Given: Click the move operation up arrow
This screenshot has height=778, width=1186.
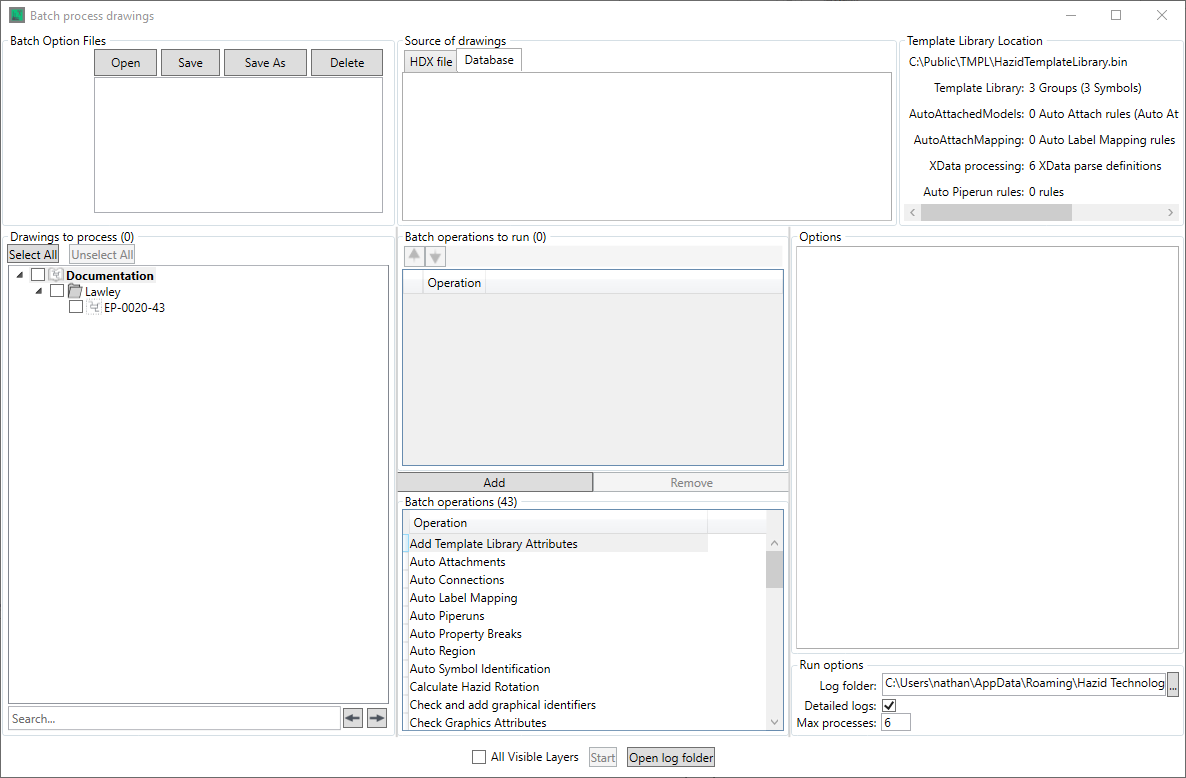Looking at the screenshot, I should [x=414, y=256].
